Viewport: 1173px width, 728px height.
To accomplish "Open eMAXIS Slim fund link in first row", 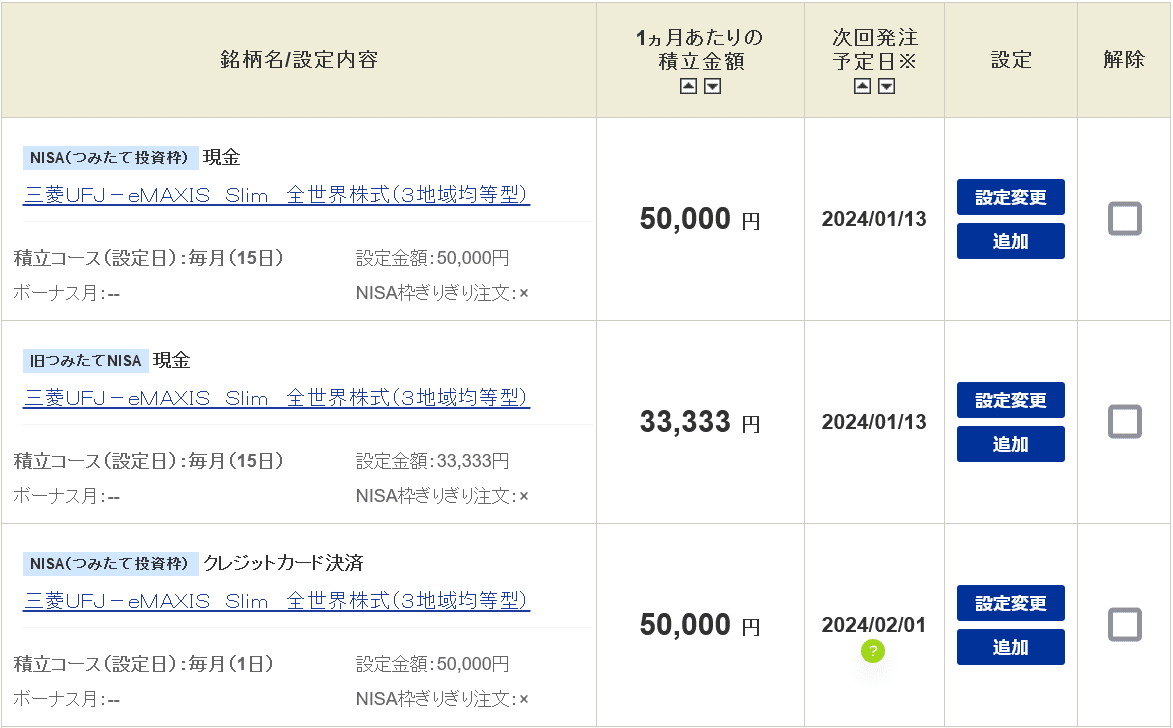I will tap(276, 195).
